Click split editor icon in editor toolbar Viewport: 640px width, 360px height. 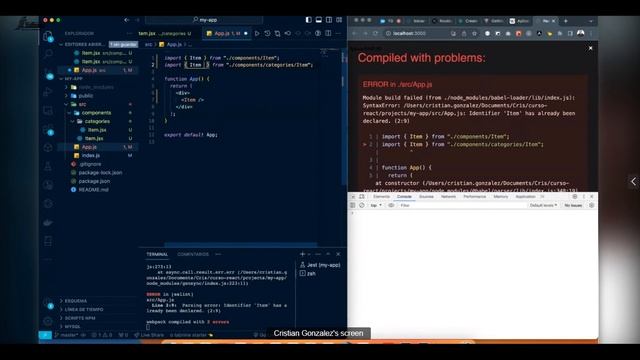click(328, 33)
